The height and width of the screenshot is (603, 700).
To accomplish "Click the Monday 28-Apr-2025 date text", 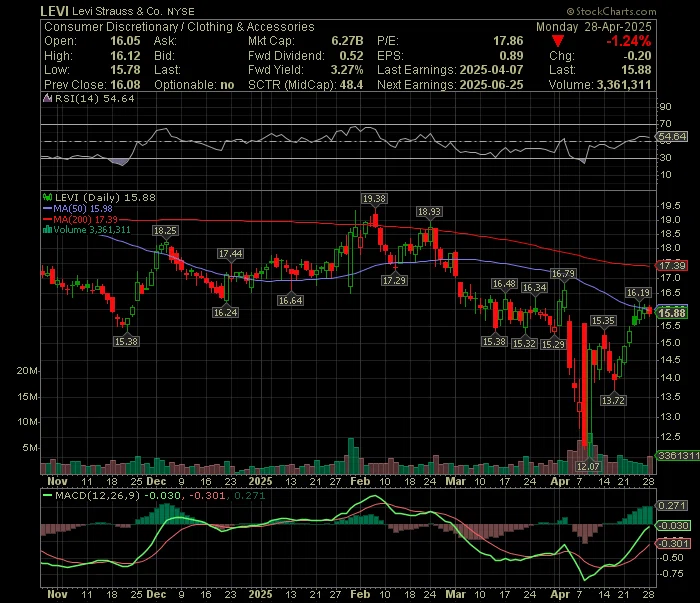I will pos(594,27).
